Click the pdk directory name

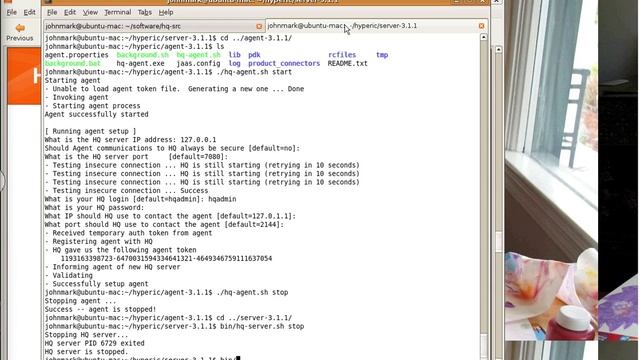click(254, 55)
